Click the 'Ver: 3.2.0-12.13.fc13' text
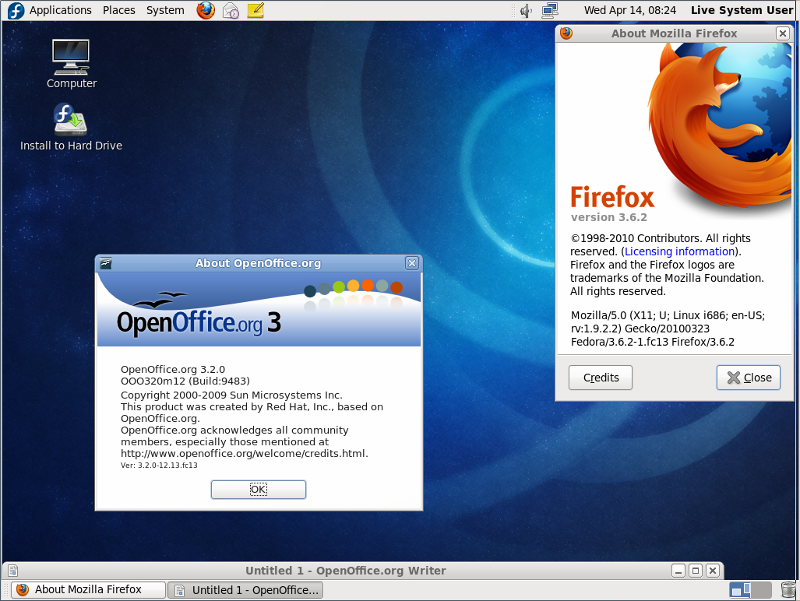800x601 pixels. coord(159,465)
